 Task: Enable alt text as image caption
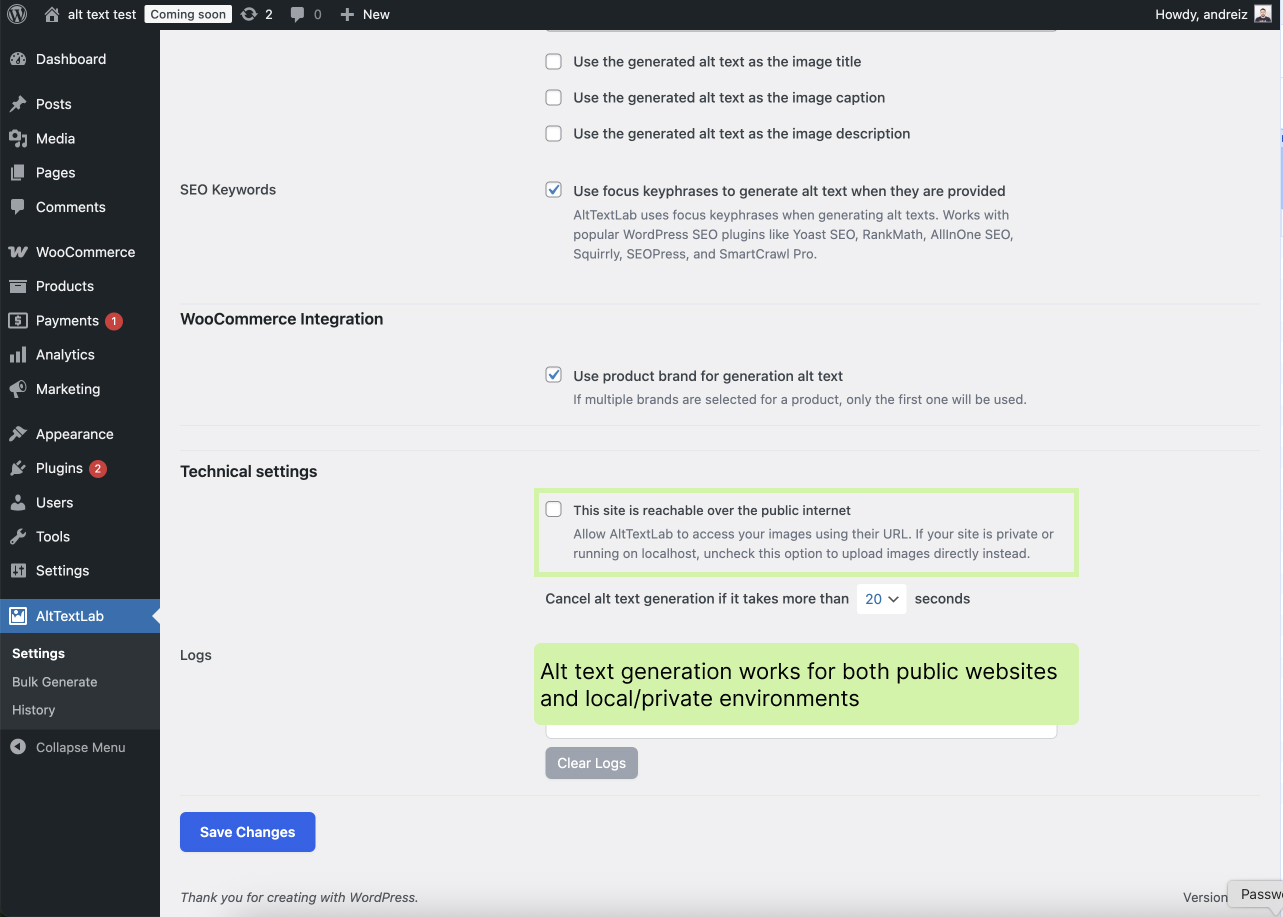(553, 97)
